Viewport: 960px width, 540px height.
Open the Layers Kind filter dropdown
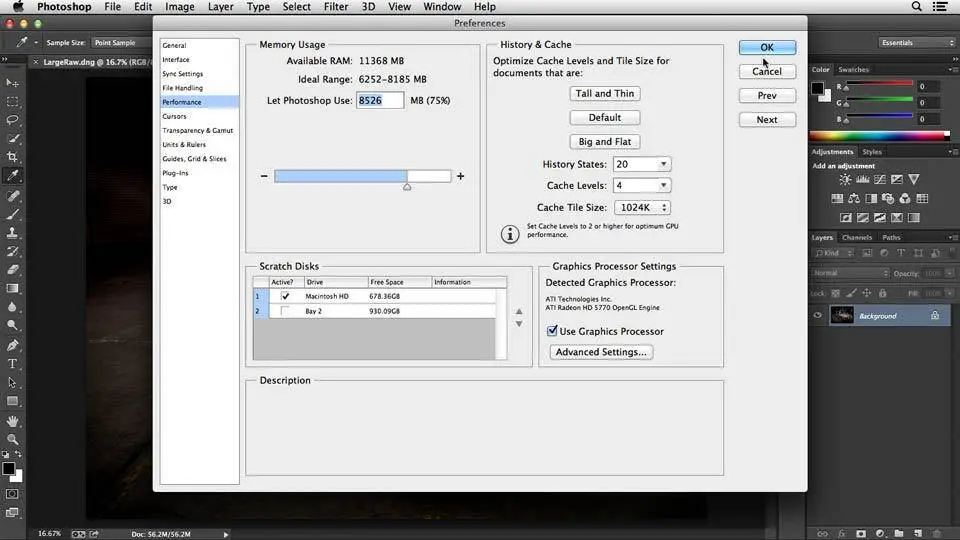833,253
